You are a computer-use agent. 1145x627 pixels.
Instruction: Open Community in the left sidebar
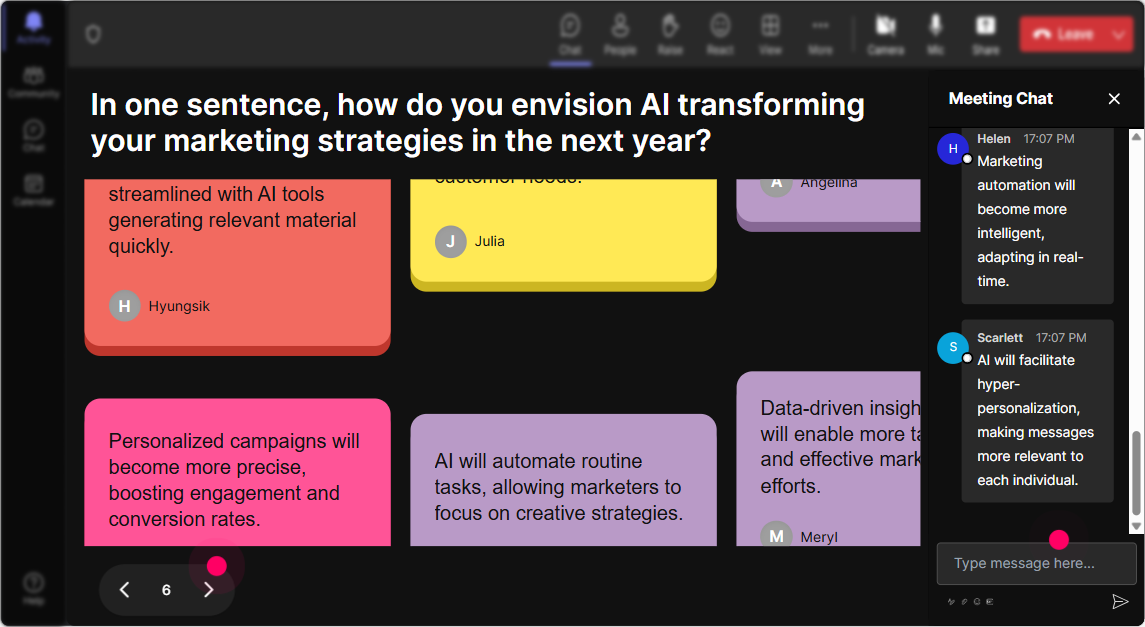point(34,82)
